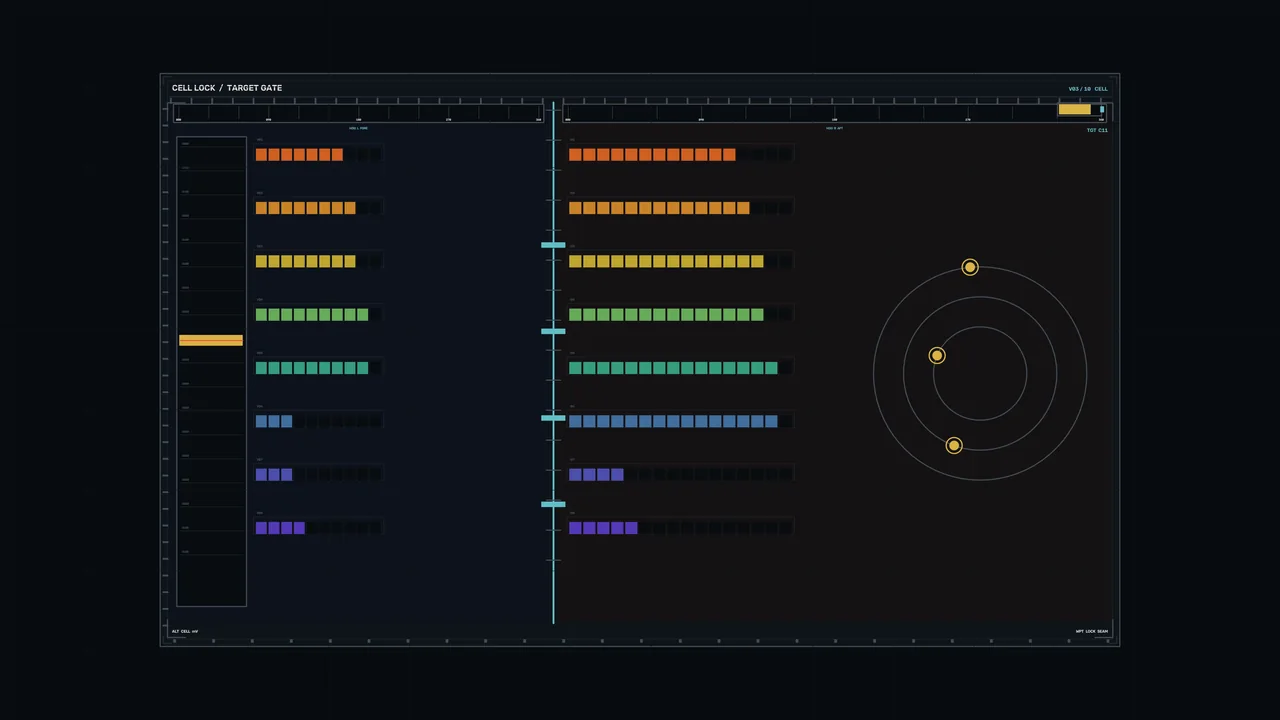The width and height of the screenshot is (1280, 720).
Task: Select the orbit node on the middle ring
Action: 954,445
